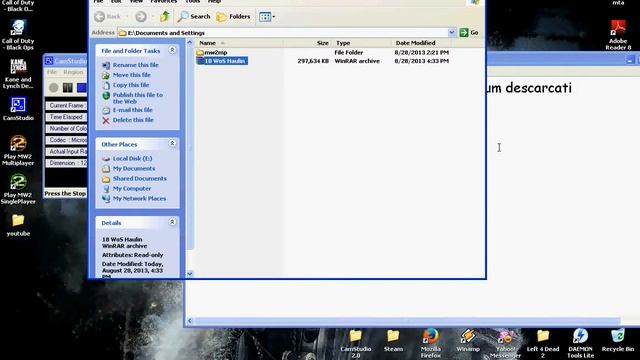Click the Play MW2 SinglePlayer desktop icon
The width and height of the screenshot is (640, 360).
[18, 189]
